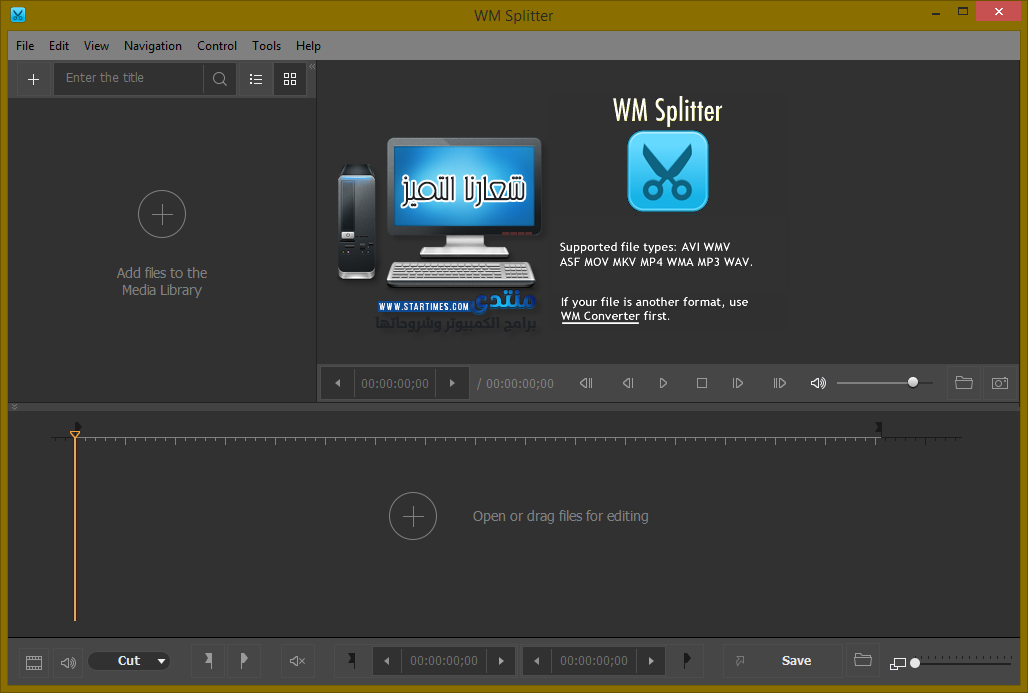The height and width of the screenshot is (693, 1028).
Task: Click the 'Enter the title' search field
Action: click(x=128, y=79)
